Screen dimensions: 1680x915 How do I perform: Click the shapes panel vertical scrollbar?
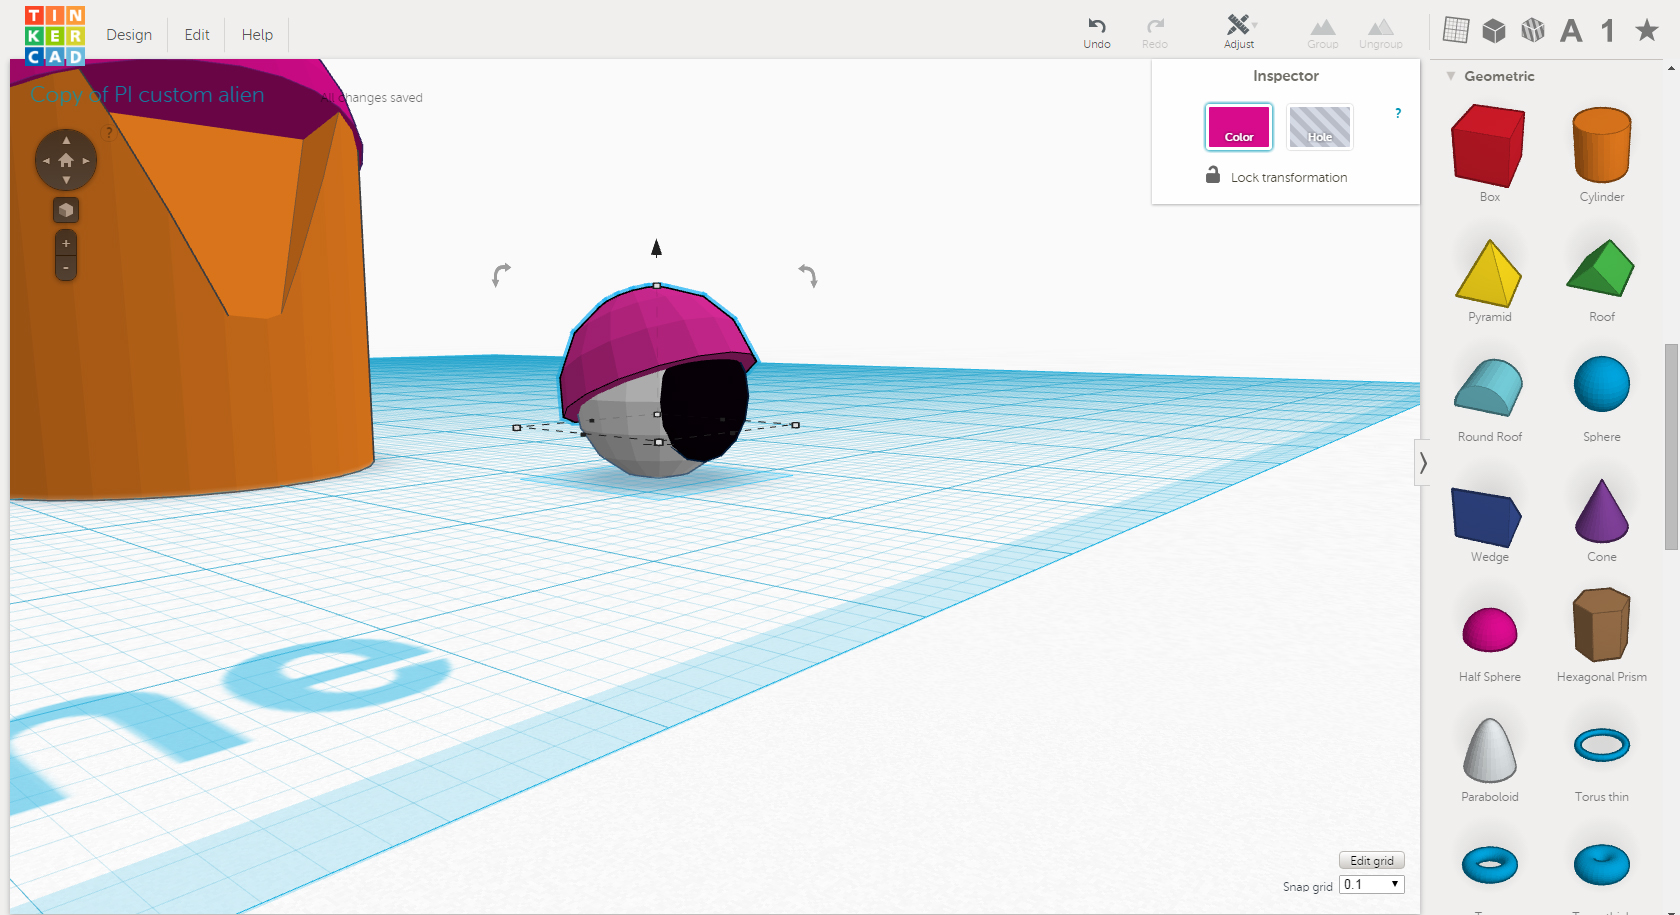pos(1671,447)
